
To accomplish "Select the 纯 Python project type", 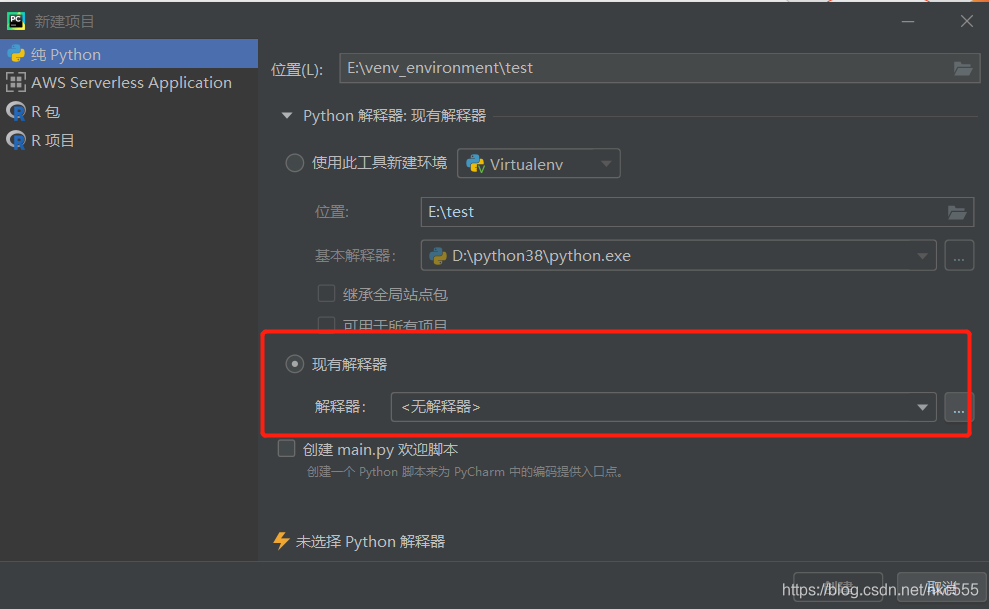I will [x=129, y=54].
